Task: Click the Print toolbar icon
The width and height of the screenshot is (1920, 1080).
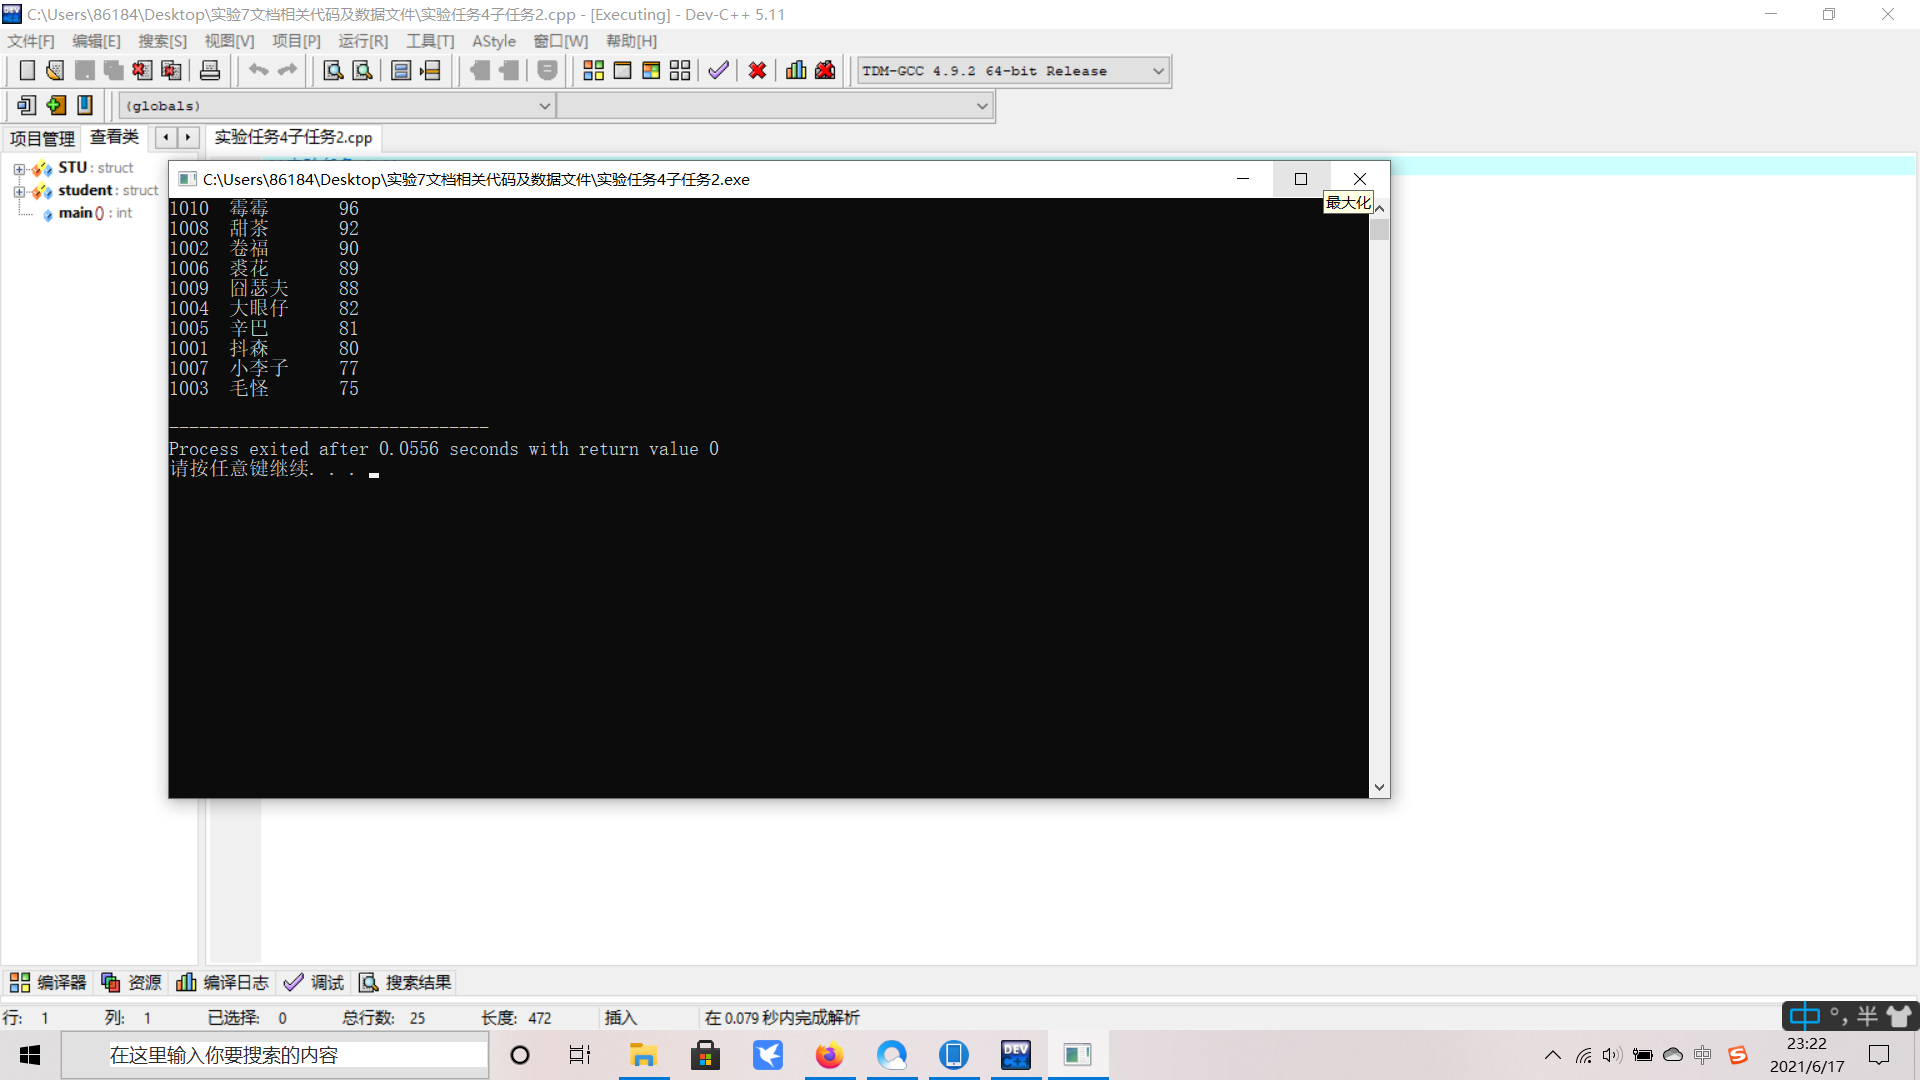Action: click(x=210, y=70)
